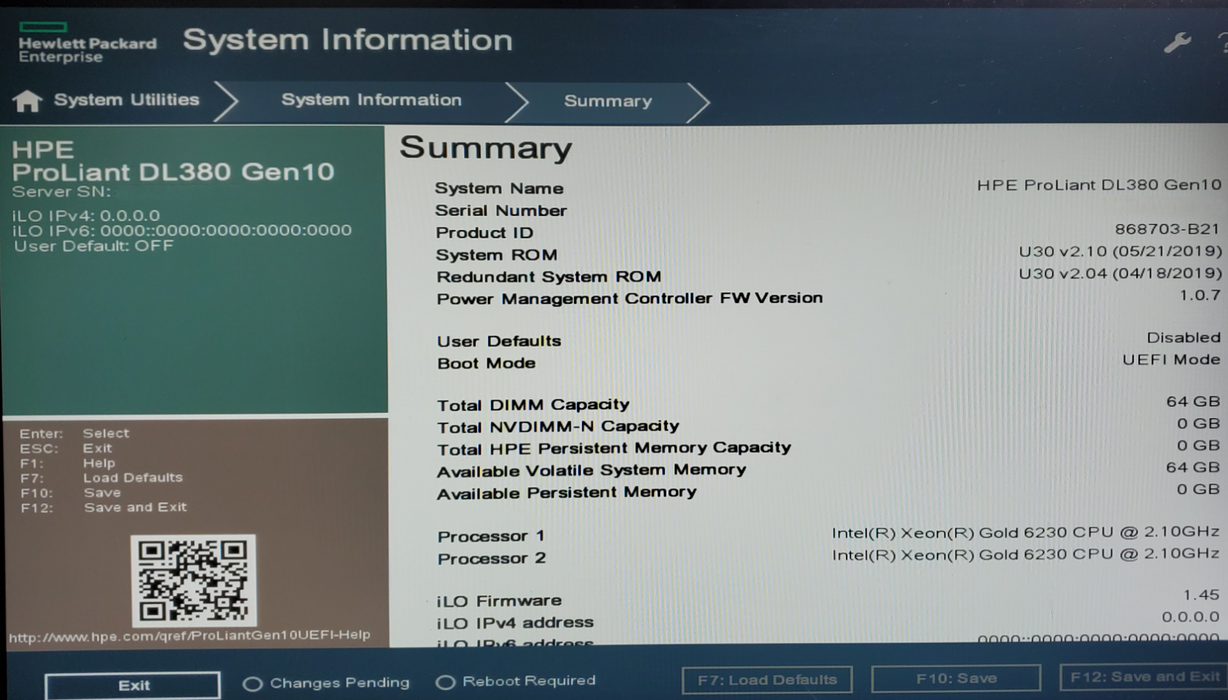Click F12: Save and Exit button
This screenshot has width=1228, height=700.
click(x=1144, y=677)
